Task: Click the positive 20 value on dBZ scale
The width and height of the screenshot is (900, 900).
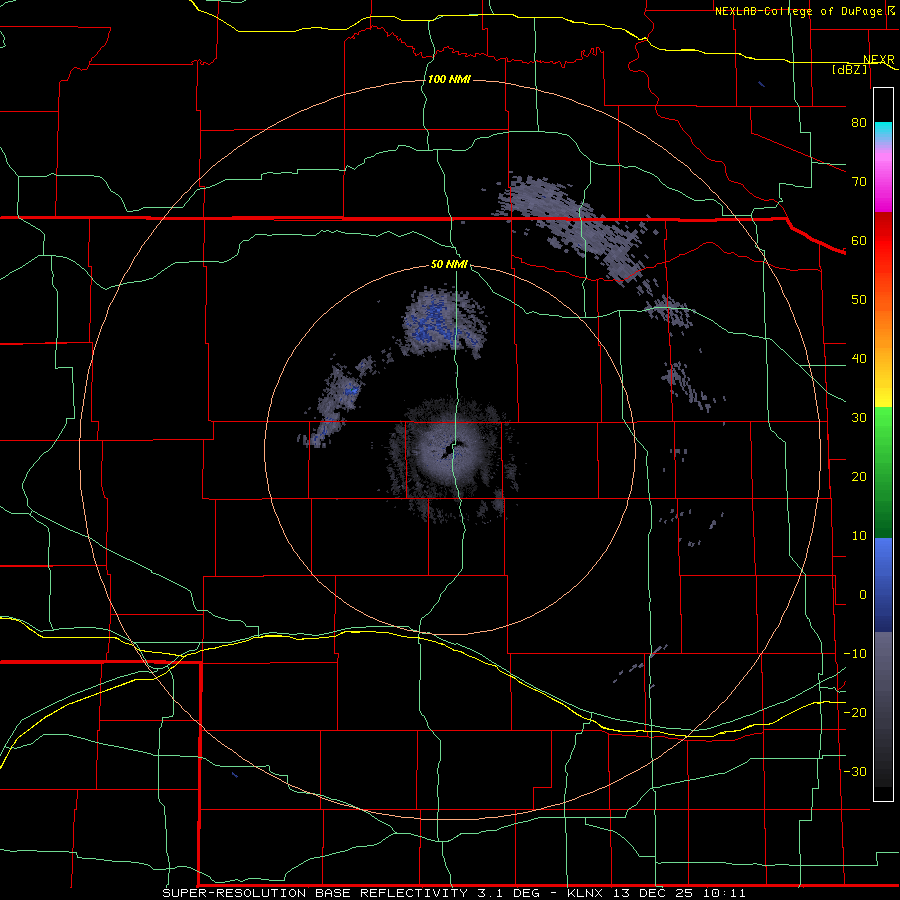Action: (859, 476)
